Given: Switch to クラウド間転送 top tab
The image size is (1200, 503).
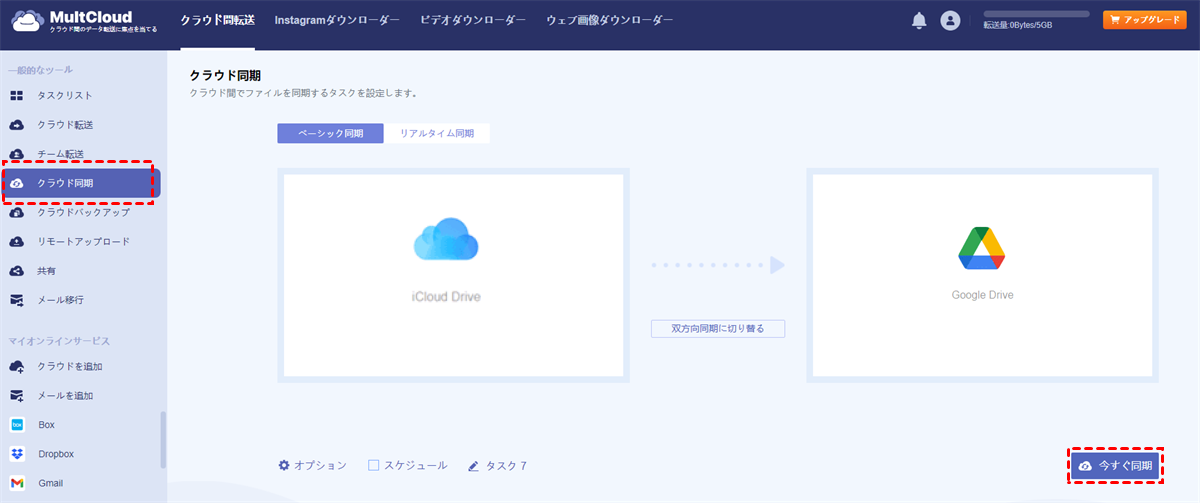Looking at the screenshot, I should [218, 20].
